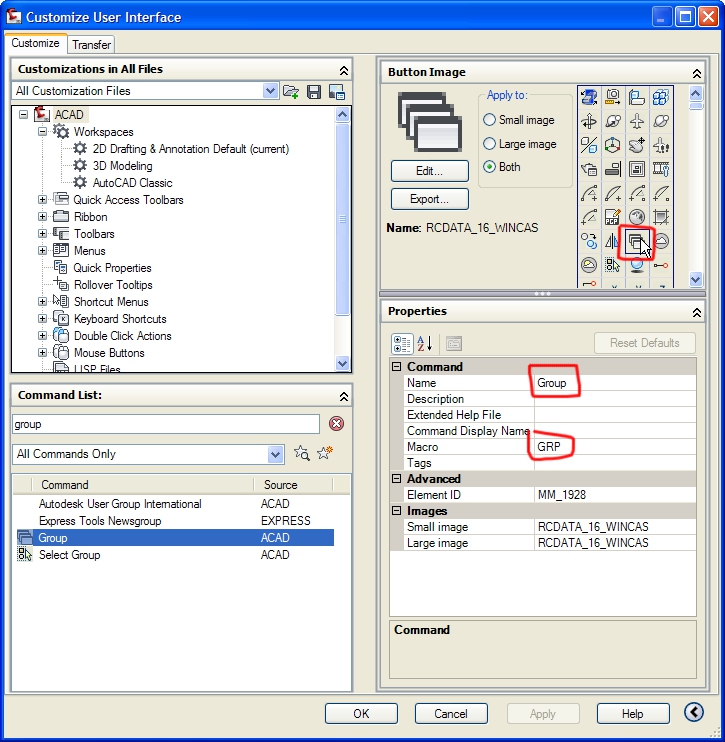The width and height of the screenshot is (725, 742).
Task: Click the command search input field
Action: [x=165, y=424]
